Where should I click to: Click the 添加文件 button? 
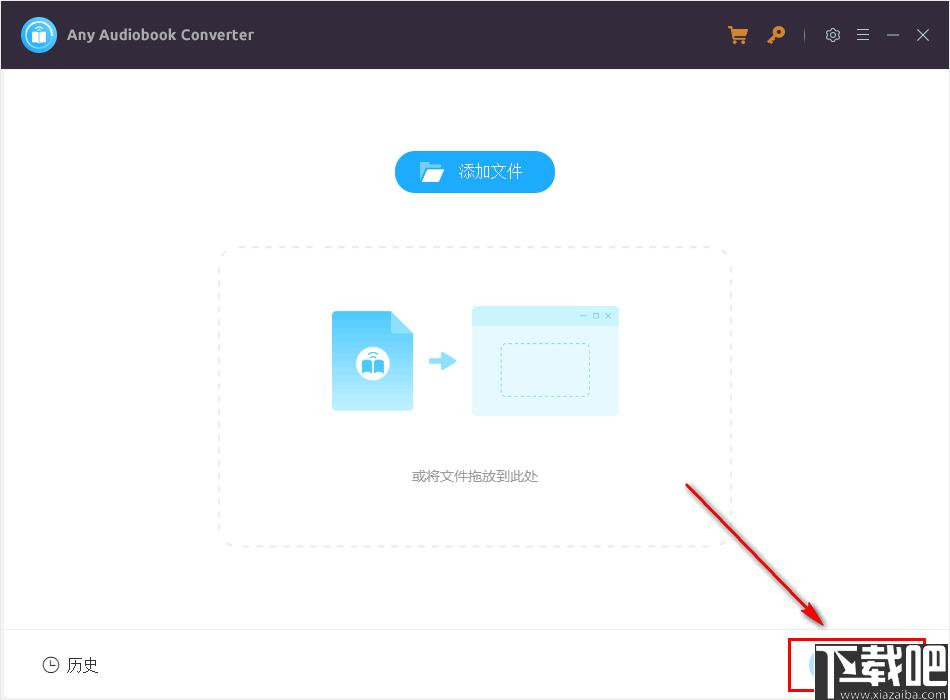click(474, 172)
